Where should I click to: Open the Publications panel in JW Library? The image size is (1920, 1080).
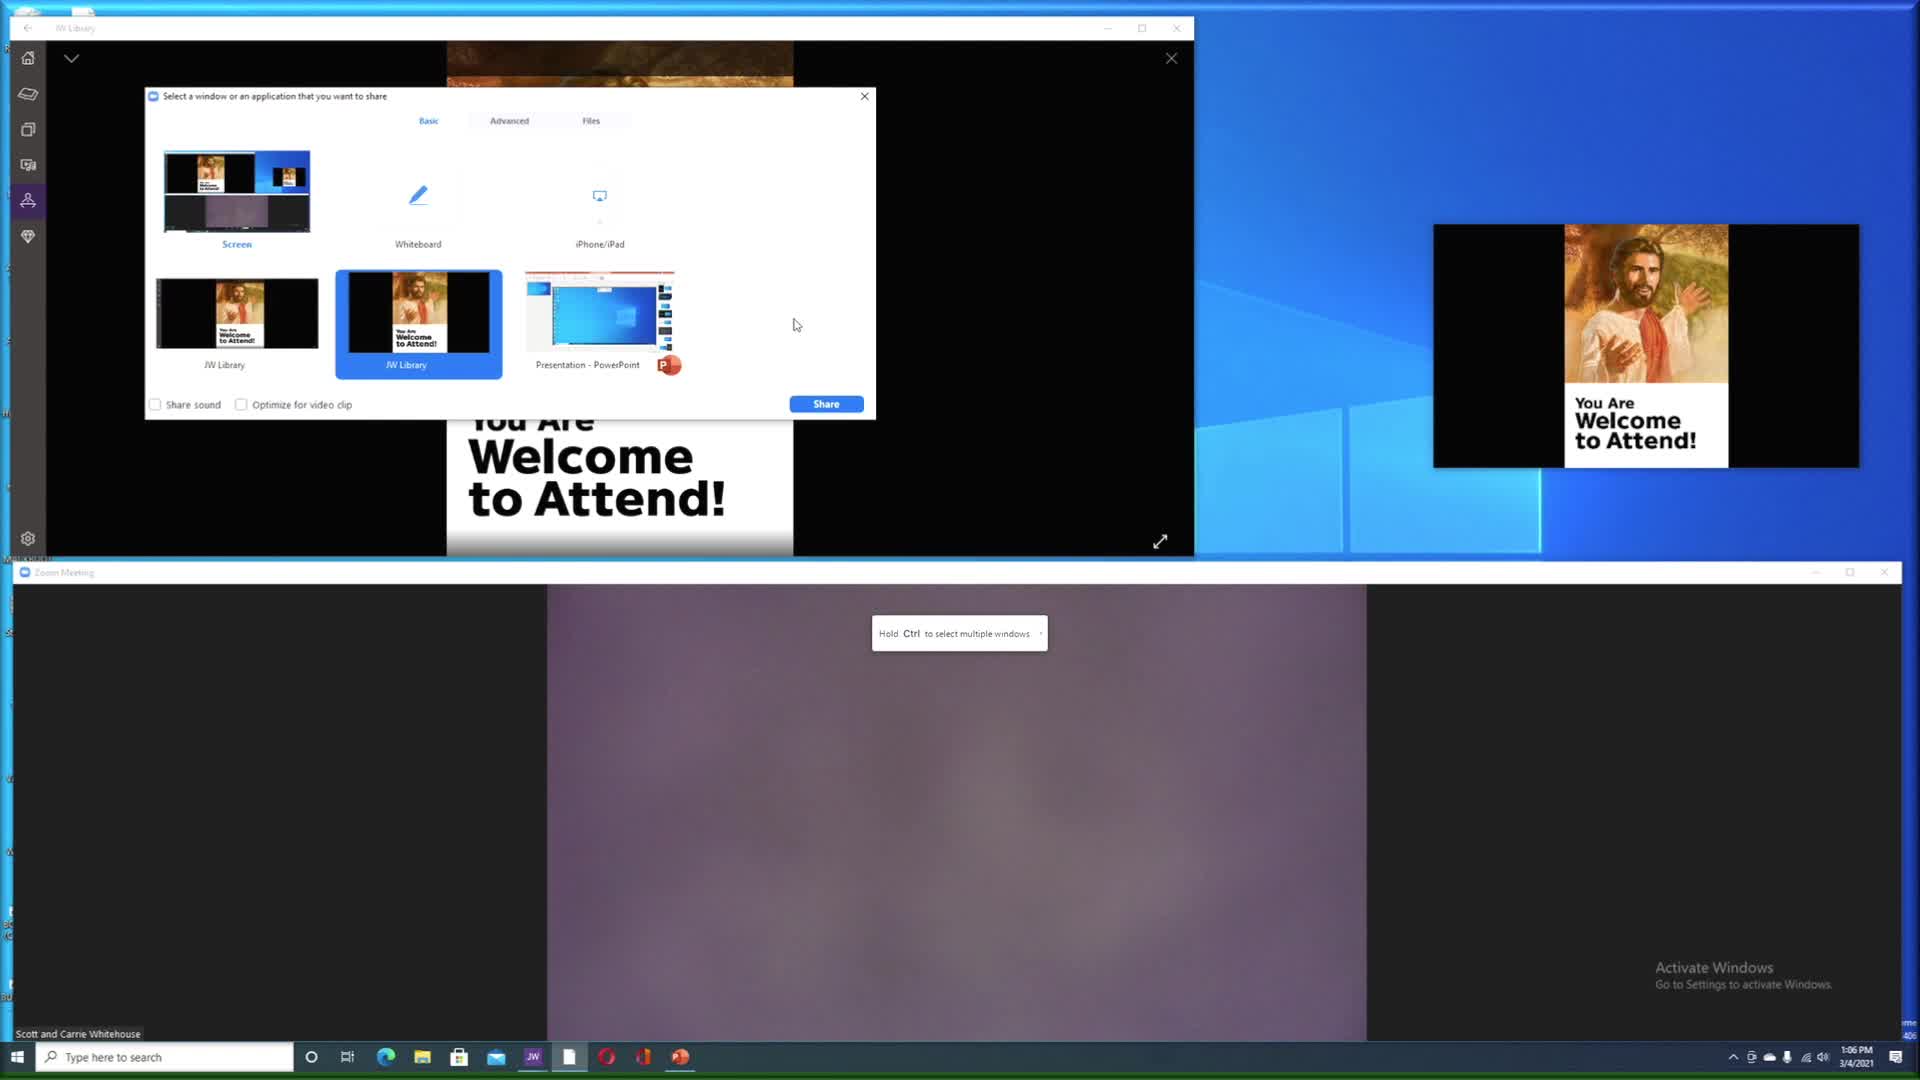pos(27,129)
